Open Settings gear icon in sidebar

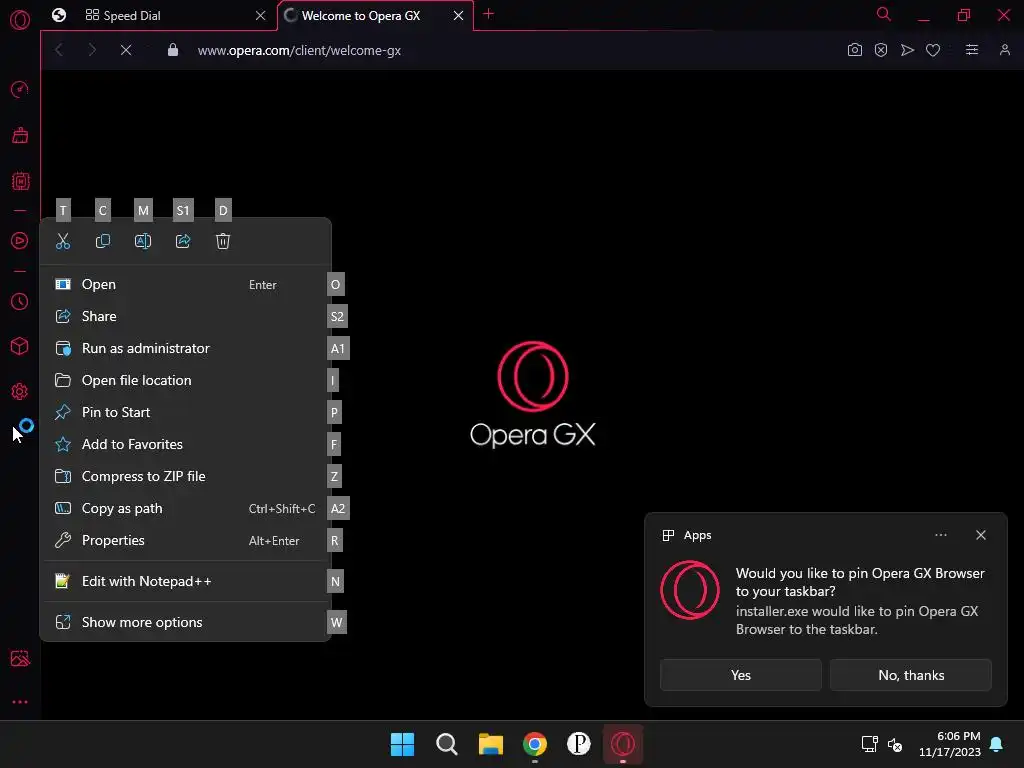20,391
